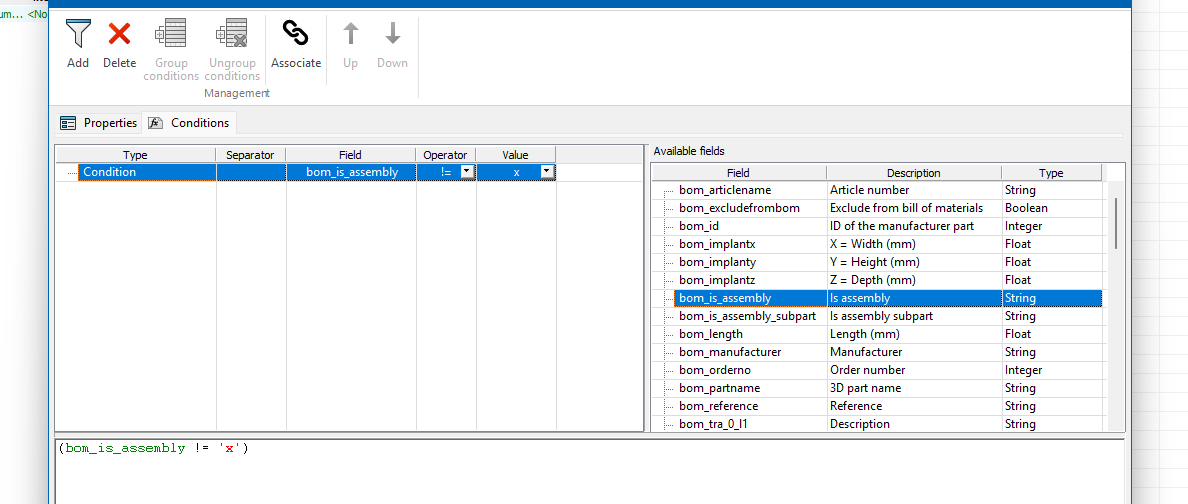Expand the Value dropdown showing x

[x=546, y=172]
